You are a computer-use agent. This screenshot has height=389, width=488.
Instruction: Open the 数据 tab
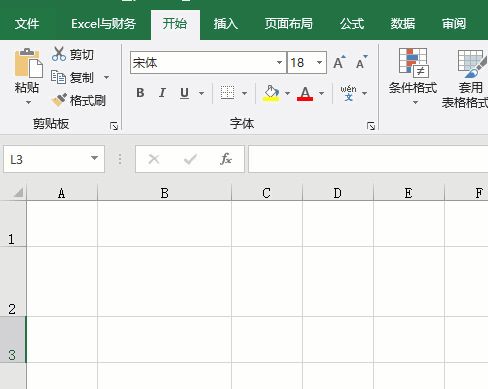pyautogui.click(x=403, y=24)
